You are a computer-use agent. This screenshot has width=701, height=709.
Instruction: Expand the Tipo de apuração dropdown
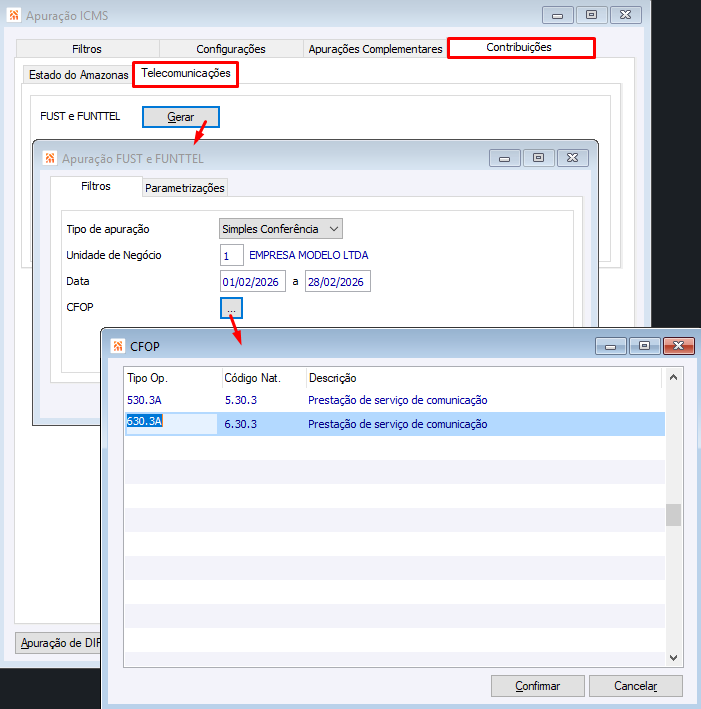(280, 229)
